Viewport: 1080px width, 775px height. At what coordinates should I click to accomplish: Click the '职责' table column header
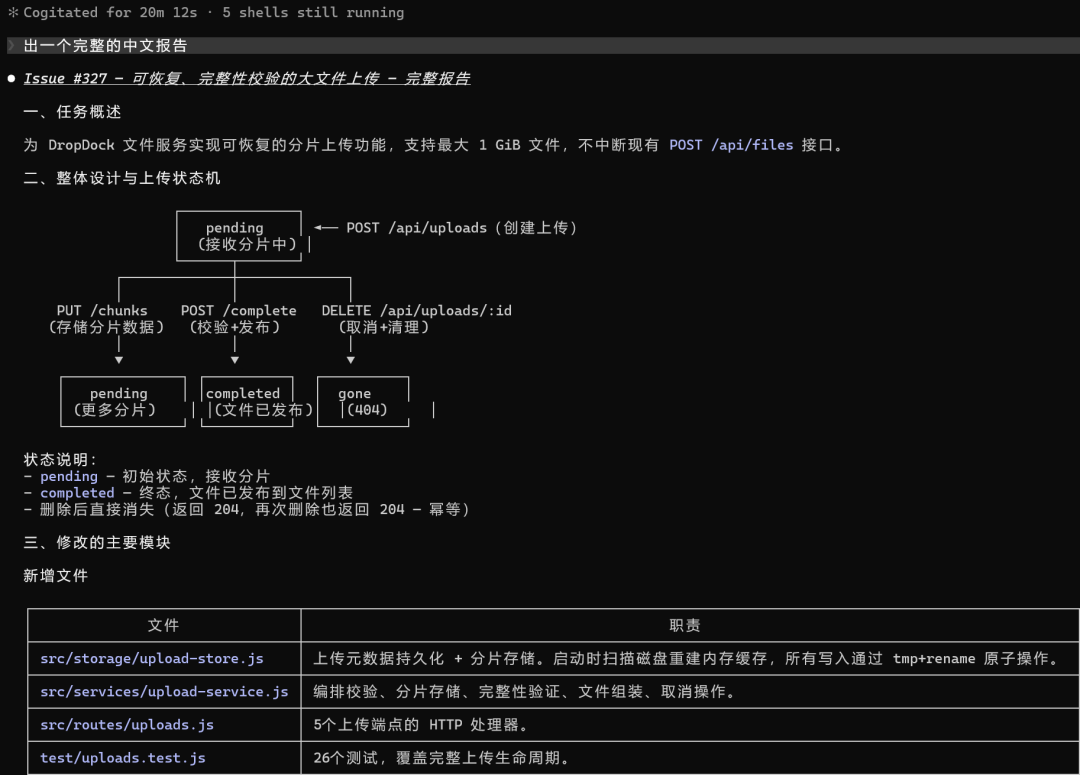tap(685, 625)
